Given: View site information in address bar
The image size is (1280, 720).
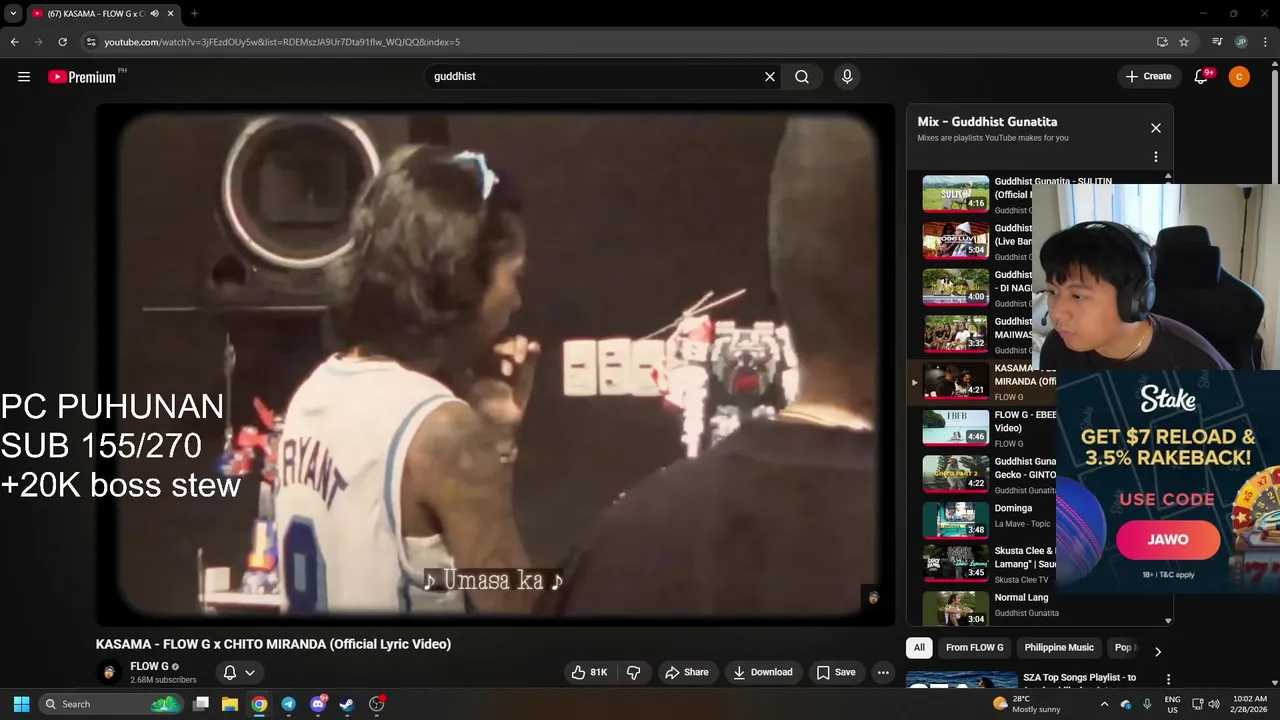Looking at the screenshot, I should pos(91,42).
